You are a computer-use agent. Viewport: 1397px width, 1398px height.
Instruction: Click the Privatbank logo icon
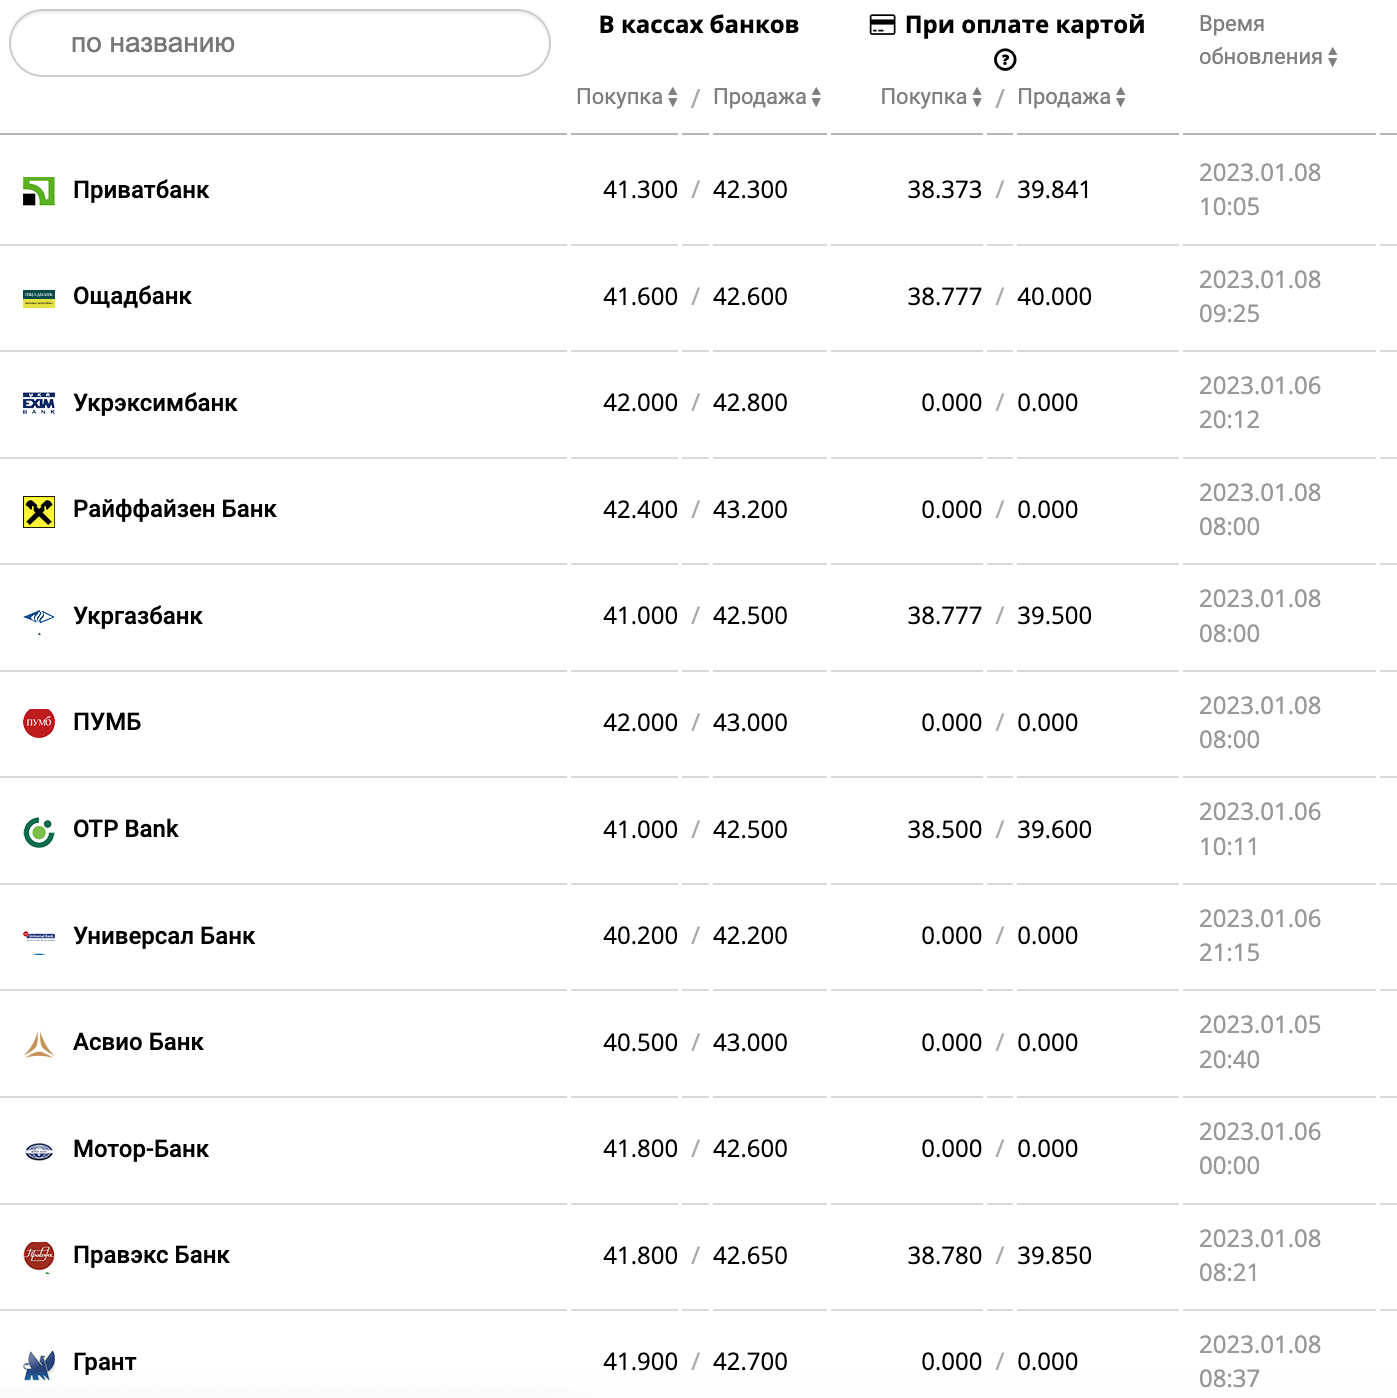coord(39,191)
